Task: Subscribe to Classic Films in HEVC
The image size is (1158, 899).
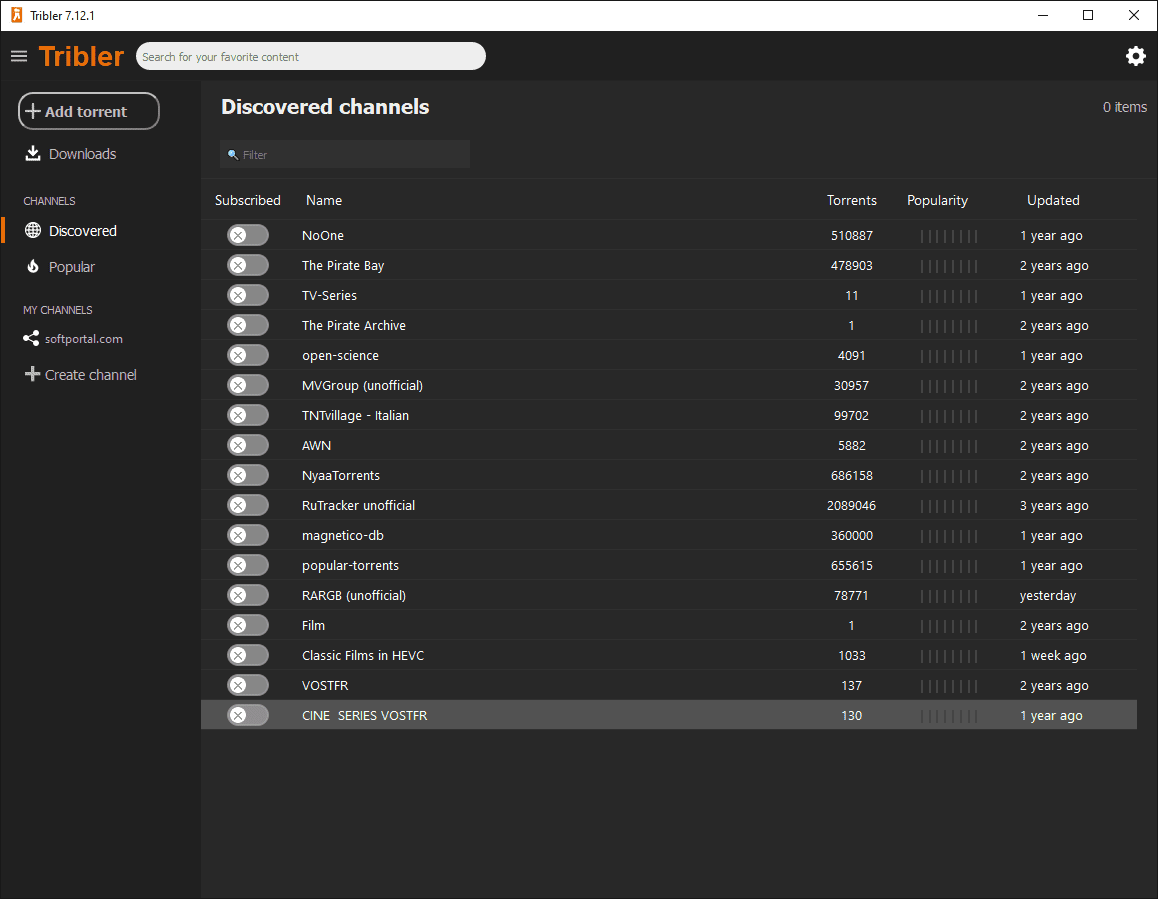Action: click(x=247, y=655)
